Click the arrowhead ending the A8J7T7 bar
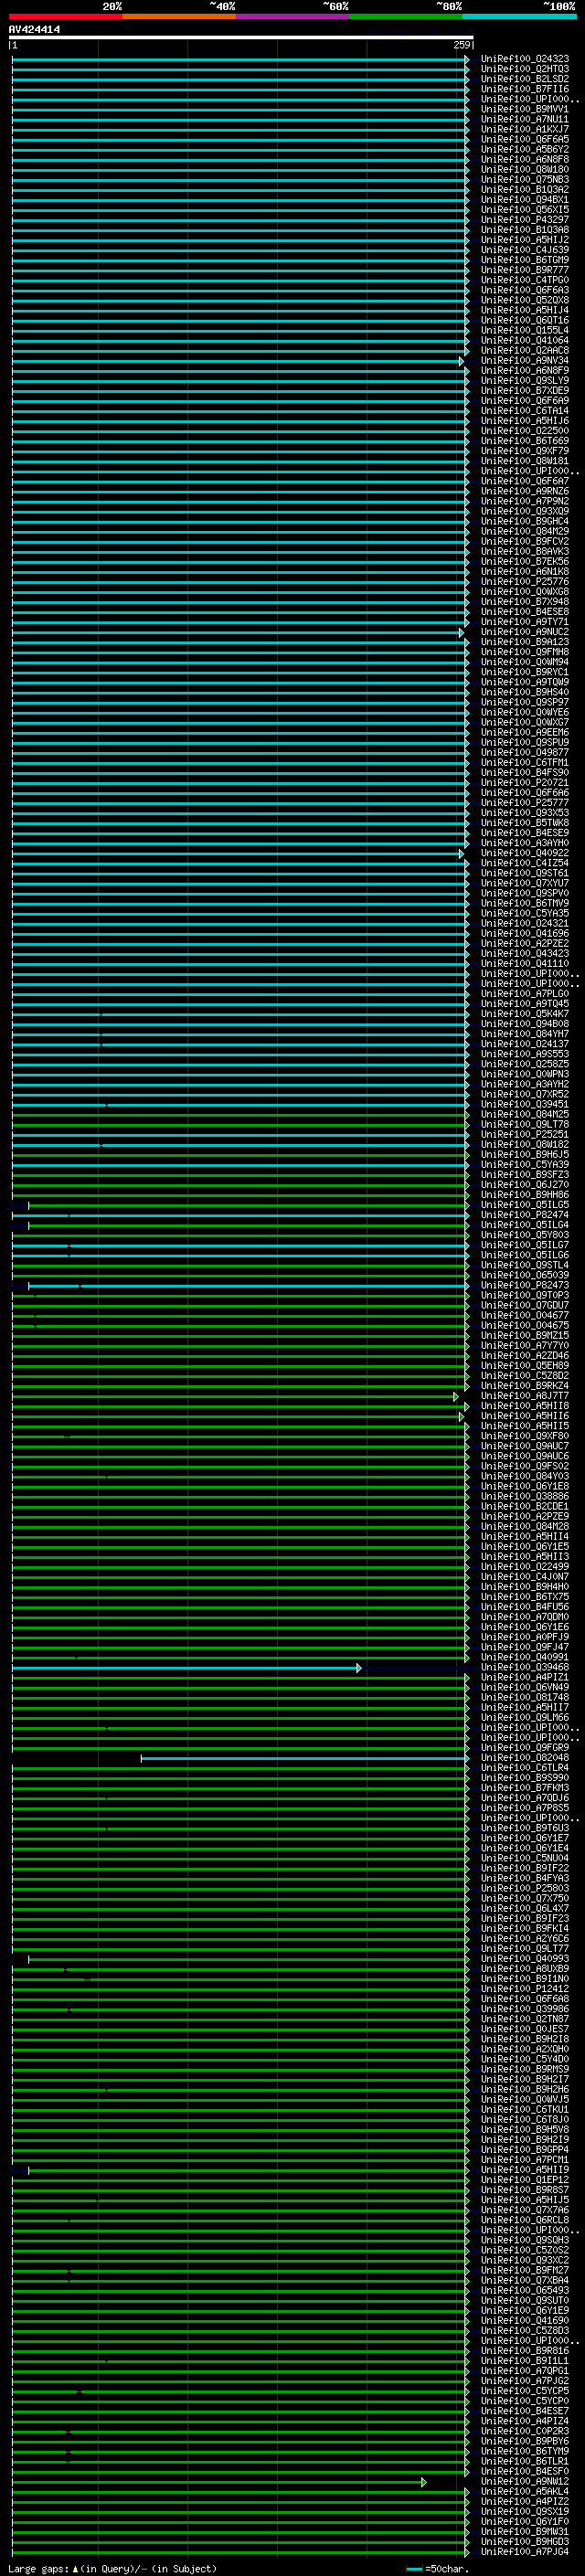 tap(456, 1397)
